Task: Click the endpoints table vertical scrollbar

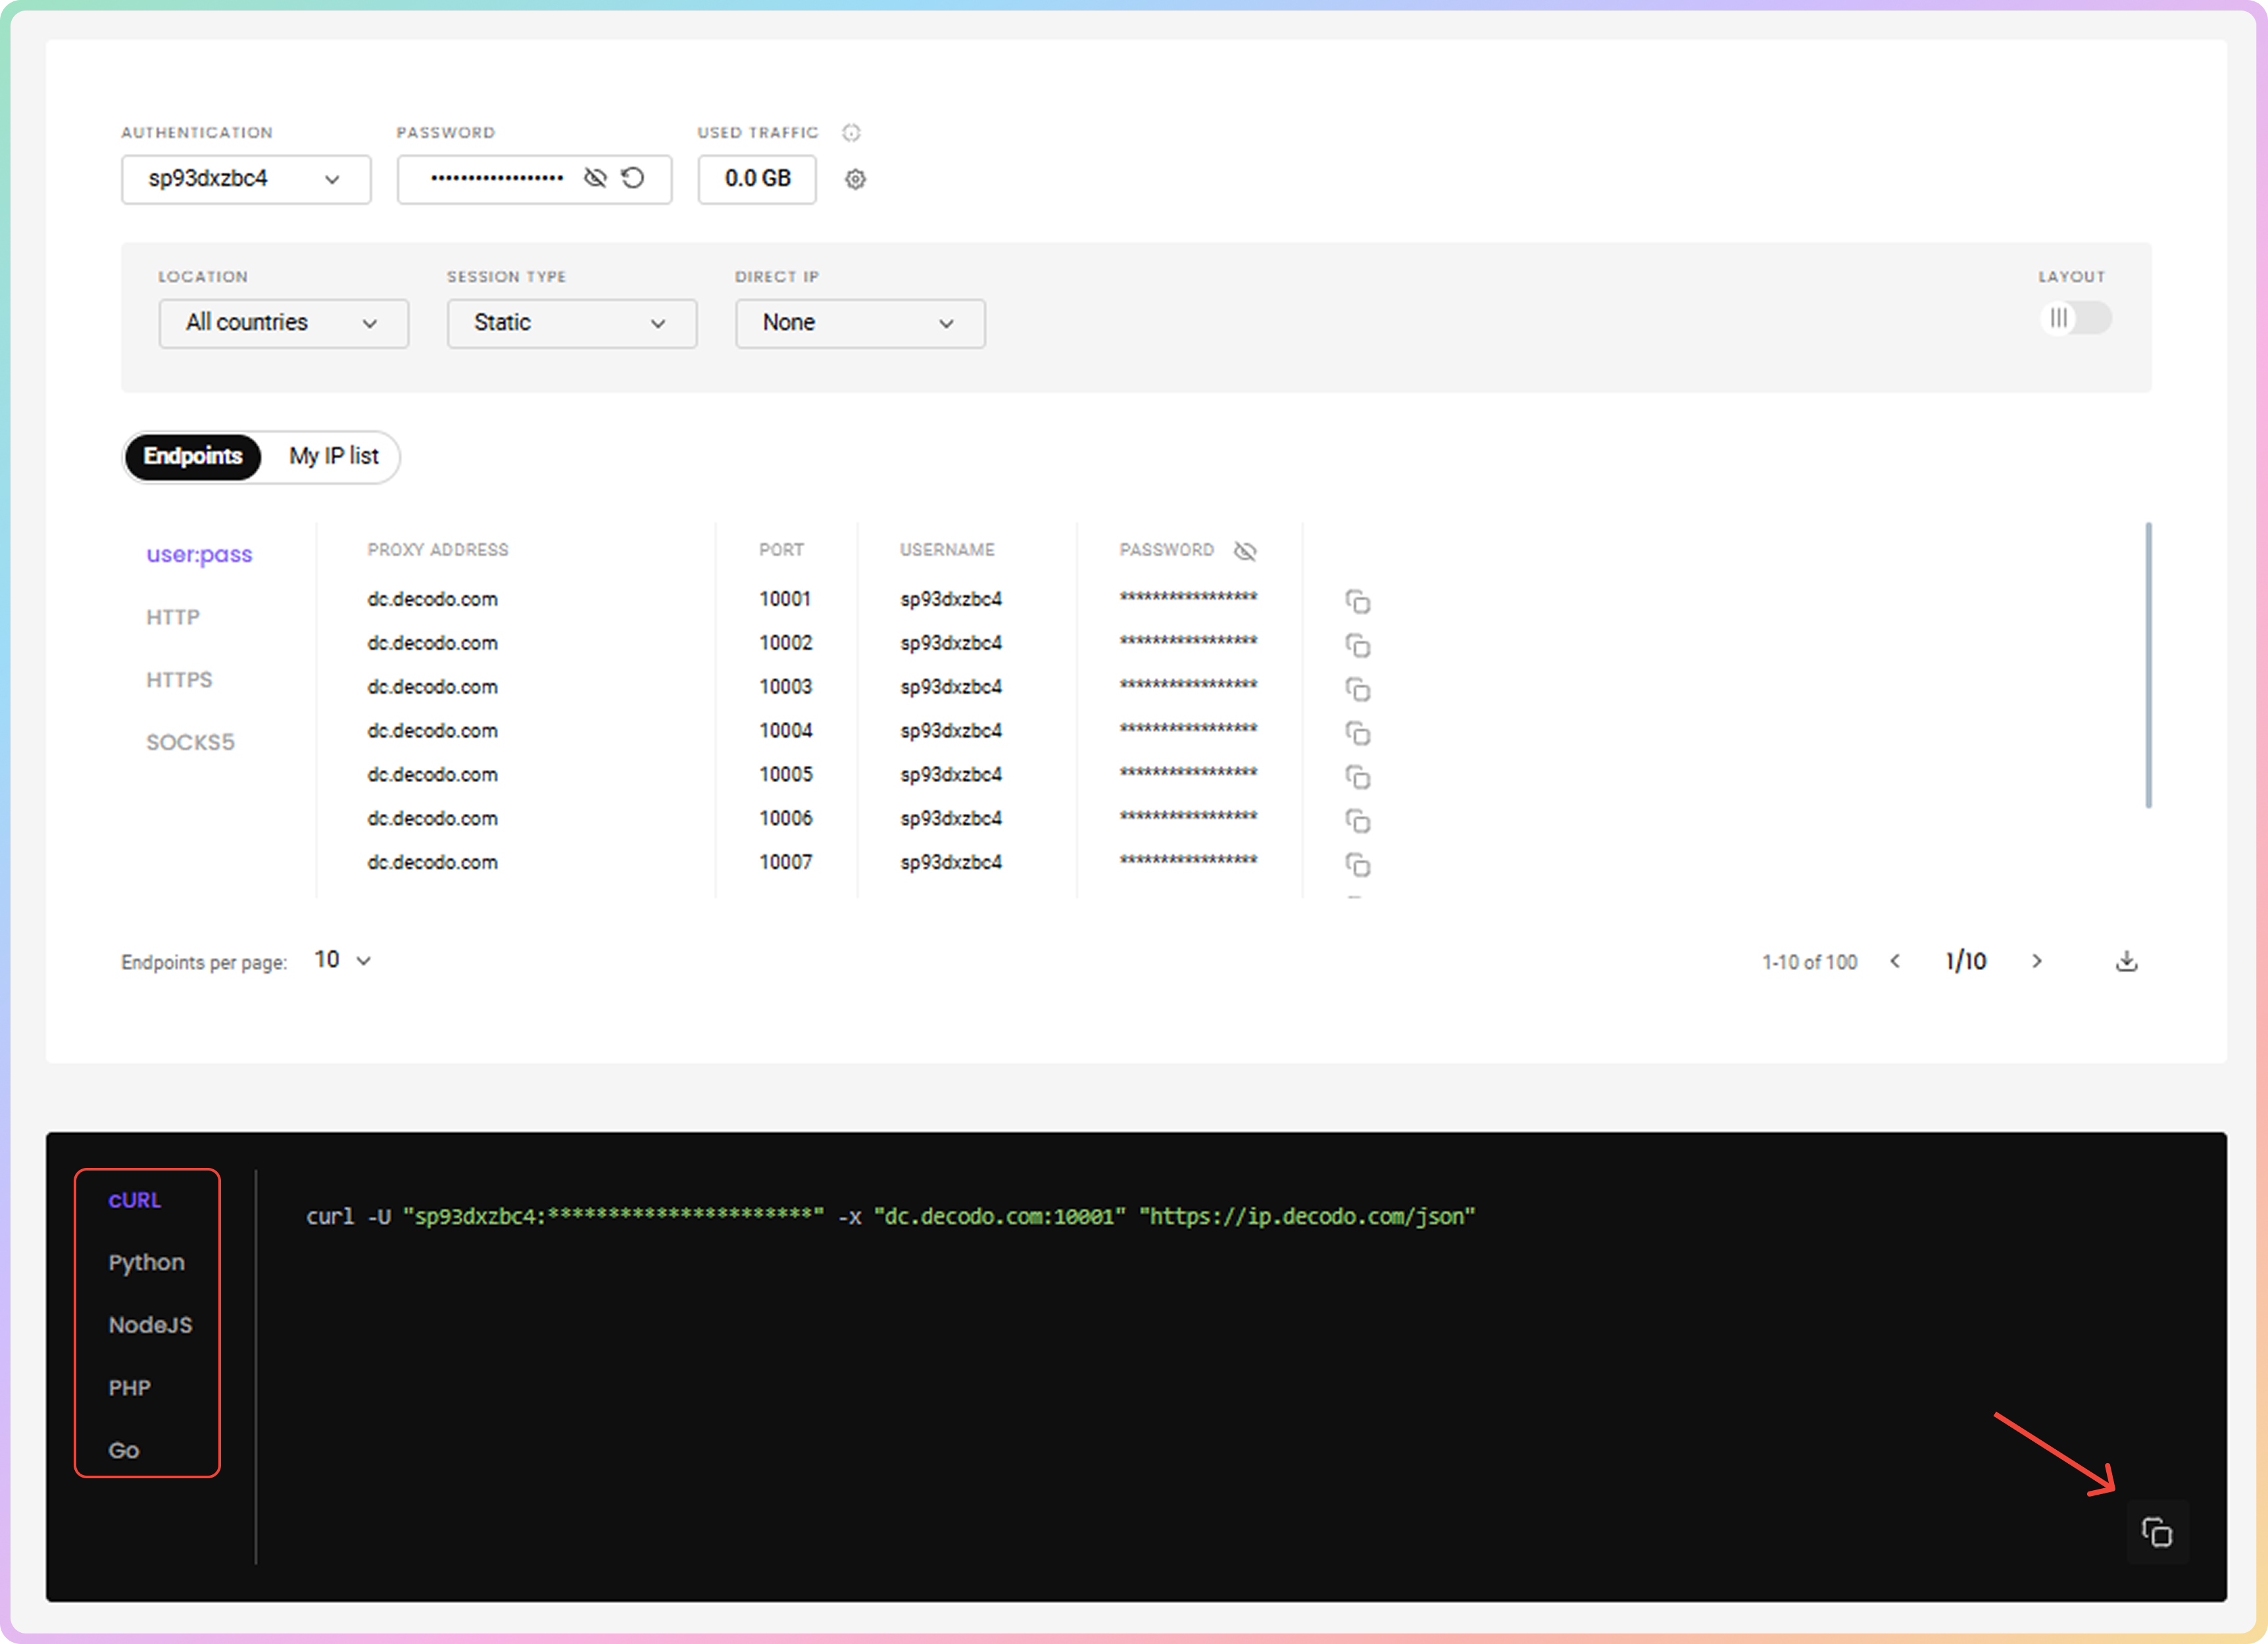Action: [2148, 665]
